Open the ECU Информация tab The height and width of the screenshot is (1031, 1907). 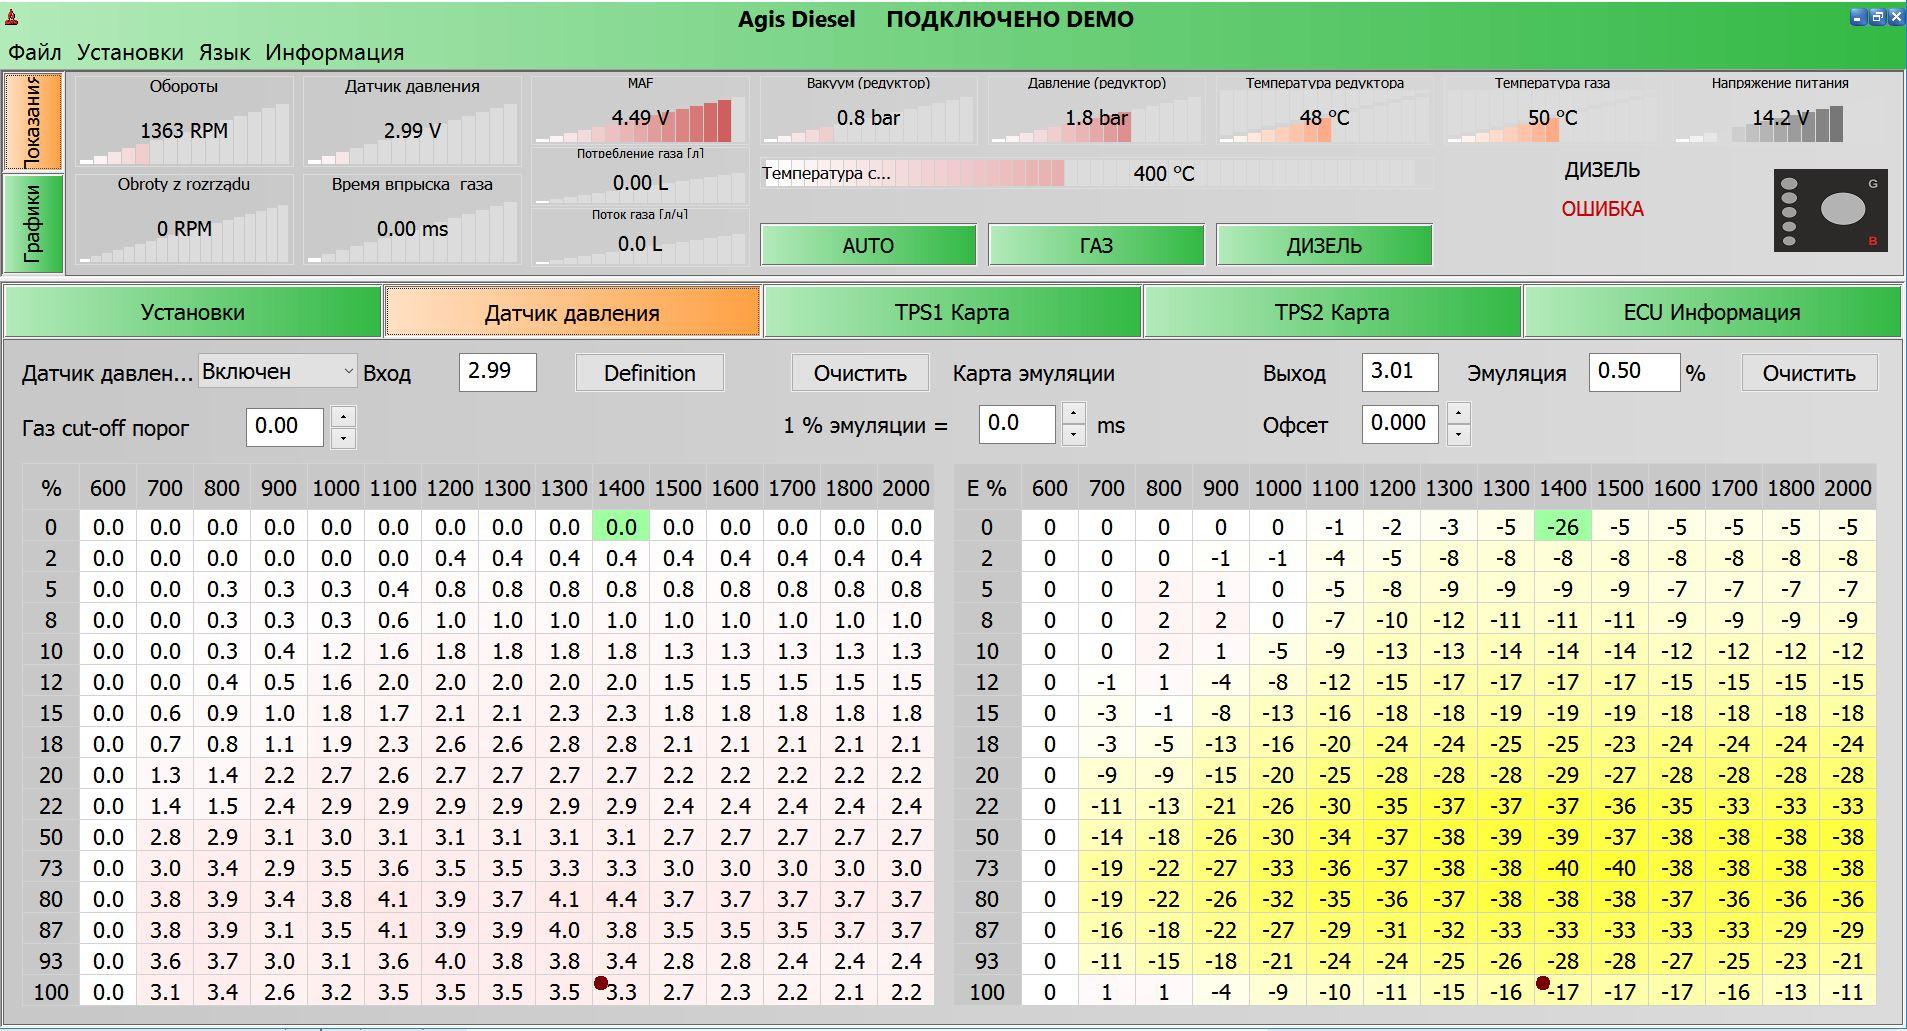(1712, 312)
